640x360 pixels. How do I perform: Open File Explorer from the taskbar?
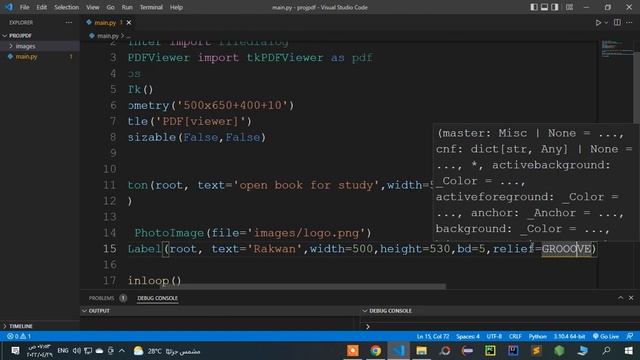[x=422, y=351]
